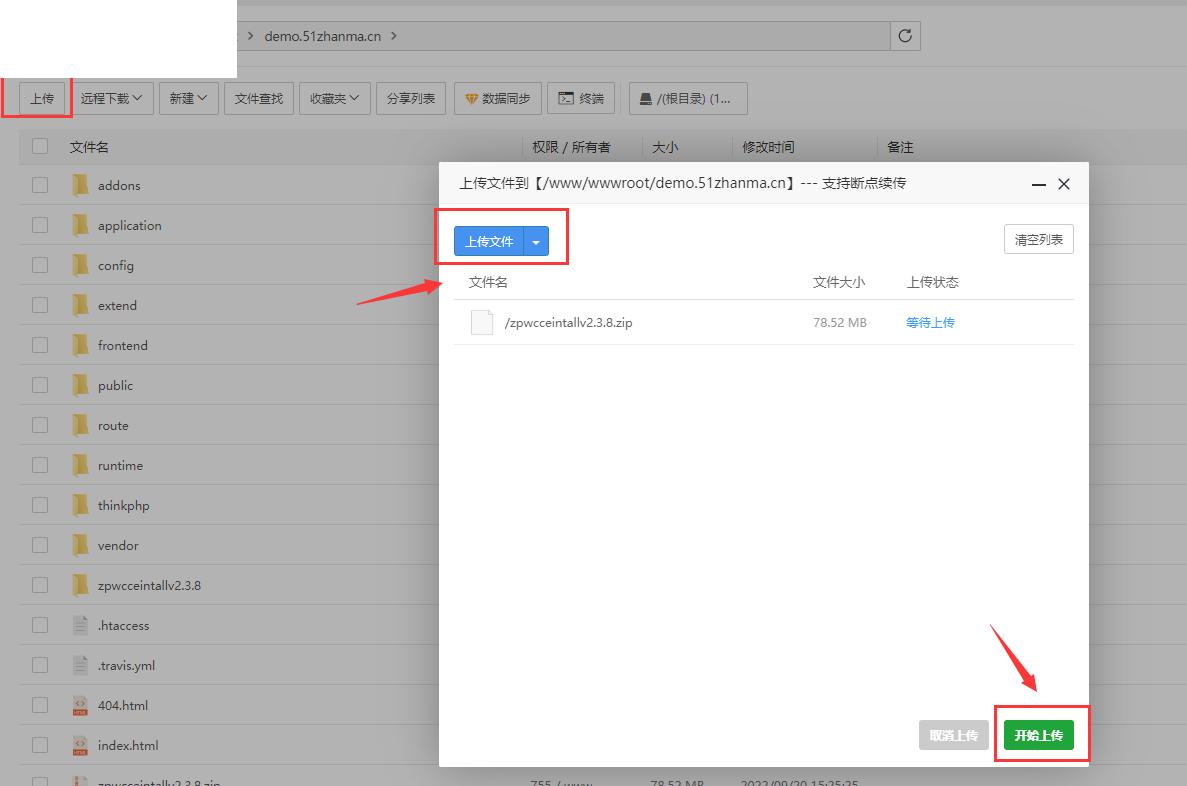Open the 终端 terminal icon button
Image resolution: width=1187 pixels, height=786 pixels.
(x=567, y=98)
